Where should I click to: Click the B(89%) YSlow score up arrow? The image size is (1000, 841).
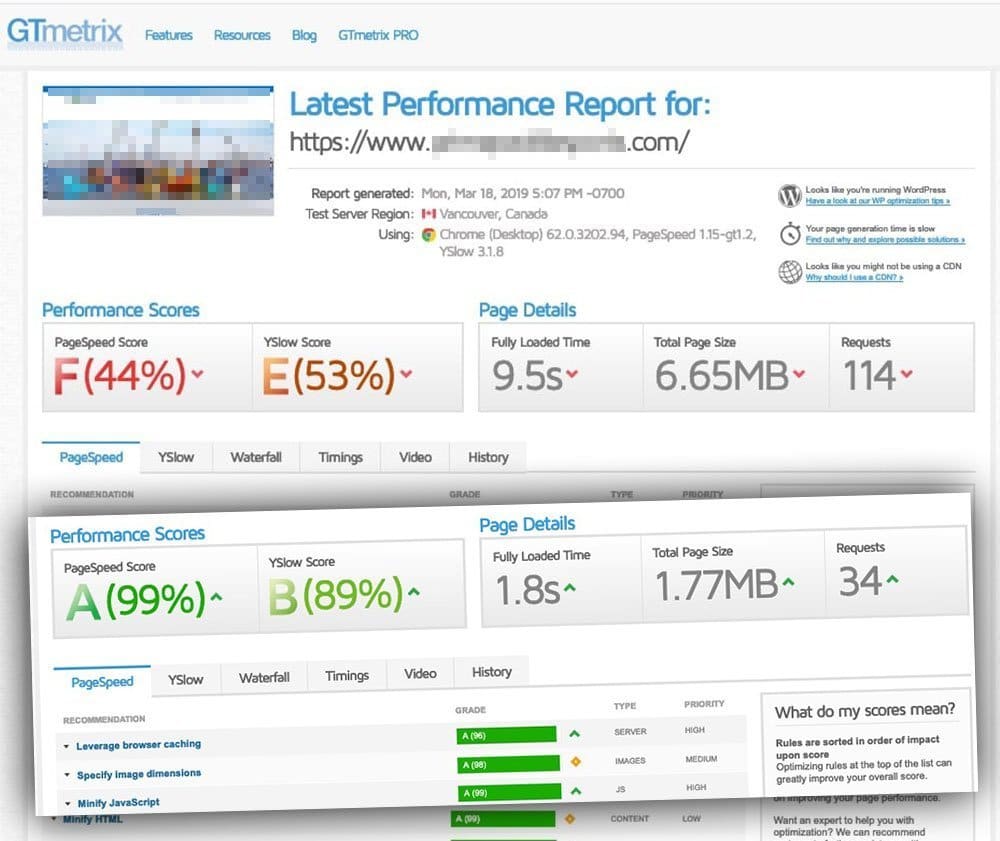pyautogui.click(x=414, y=592)
